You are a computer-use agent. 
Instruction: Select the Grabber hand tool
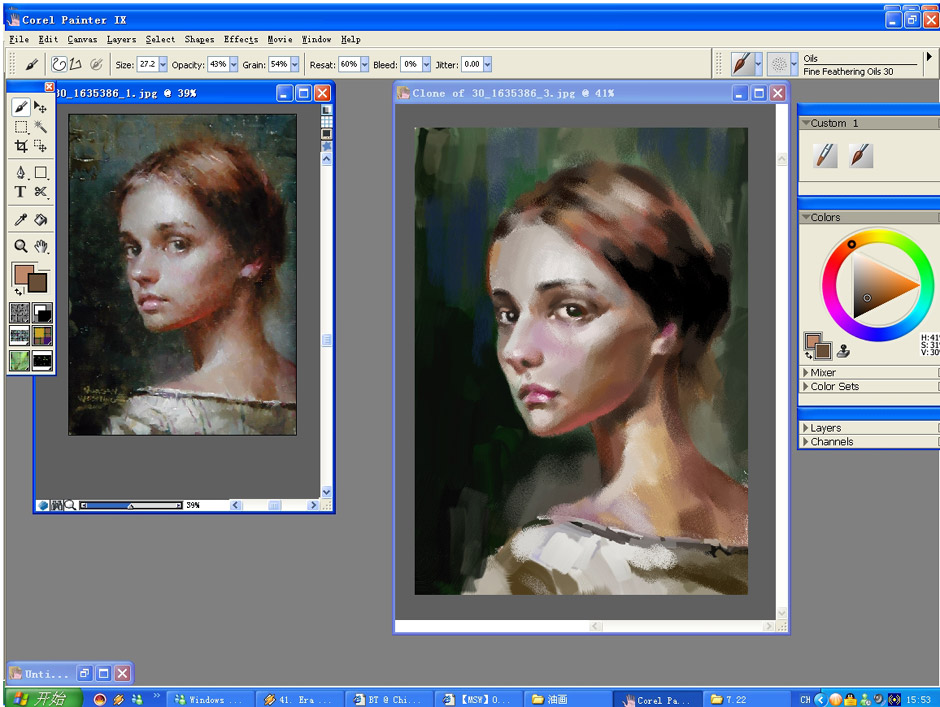40,246
